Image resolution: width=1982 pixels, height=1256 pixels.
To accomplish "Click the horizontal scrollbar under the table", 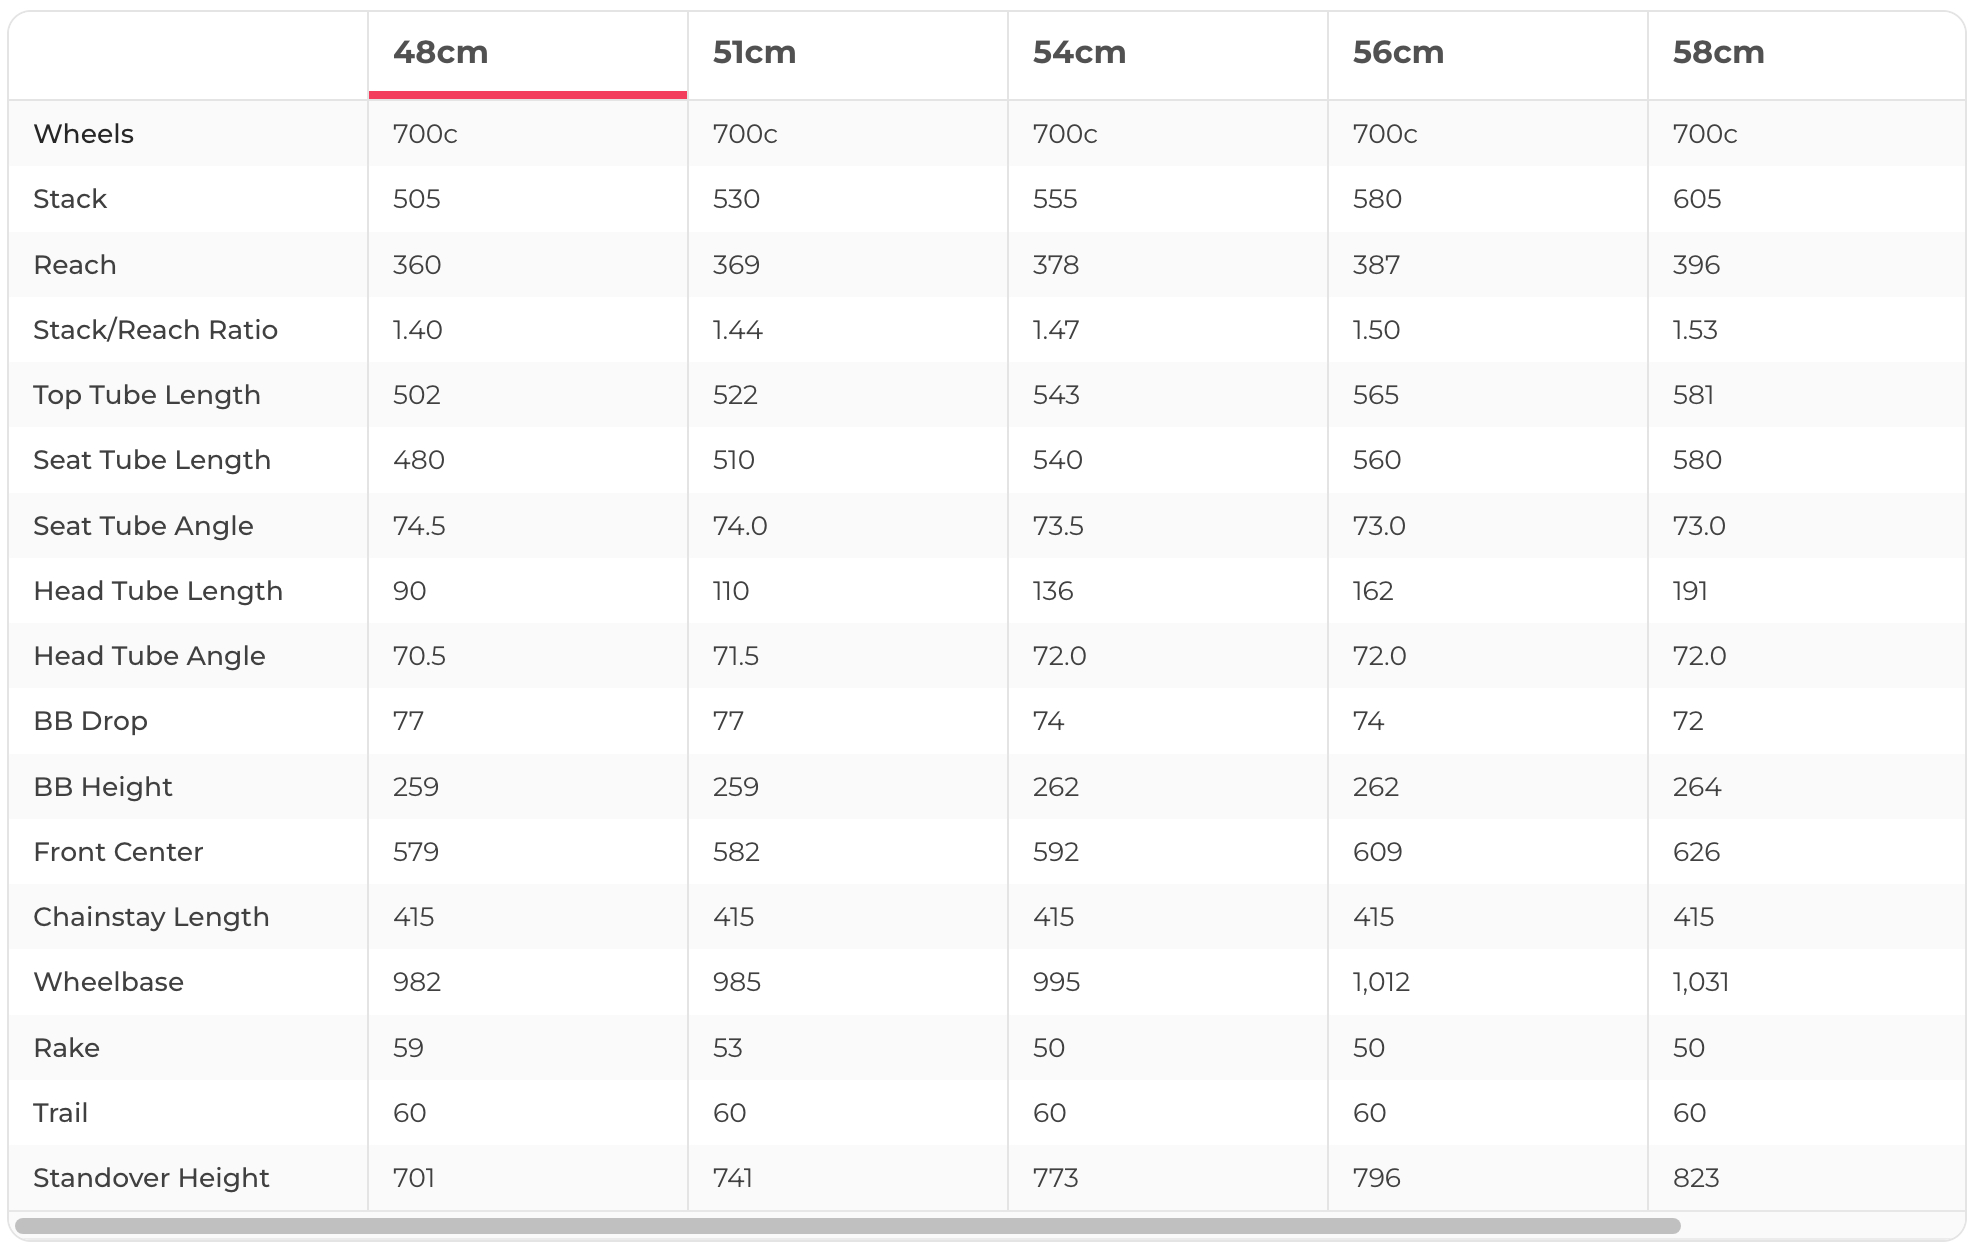I will point(847,1226).
